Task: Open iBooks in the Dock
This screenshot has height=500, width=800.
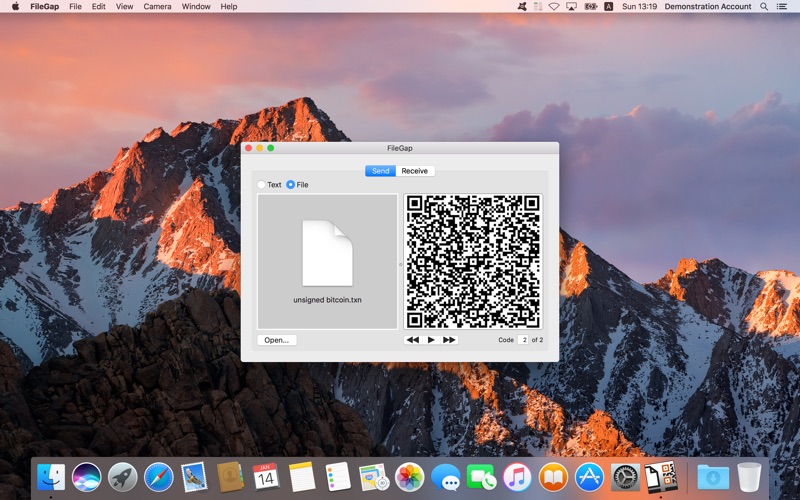Action: 553,477
